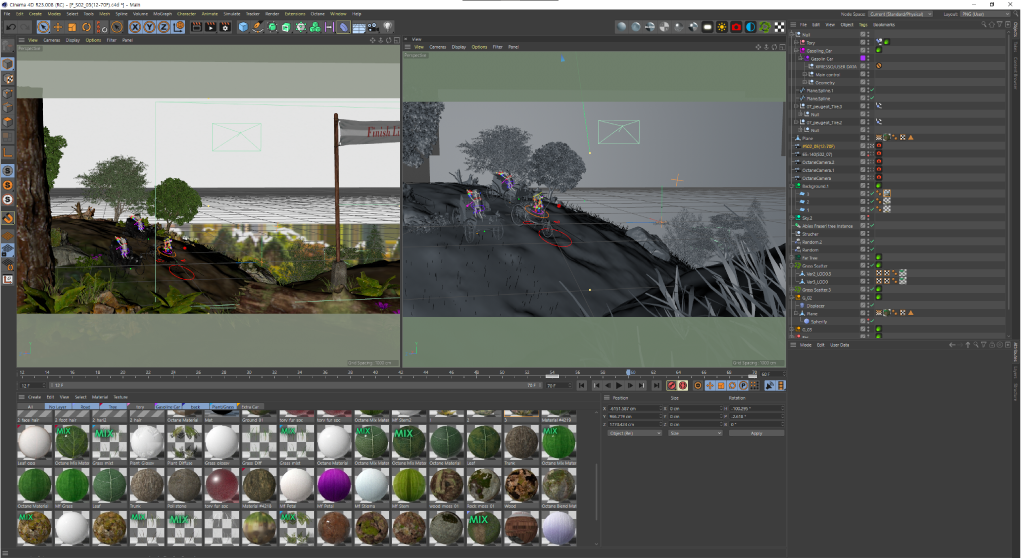Open the Layout dropdown
This screenshot has width=1021, height=558.
pos(984,14)
